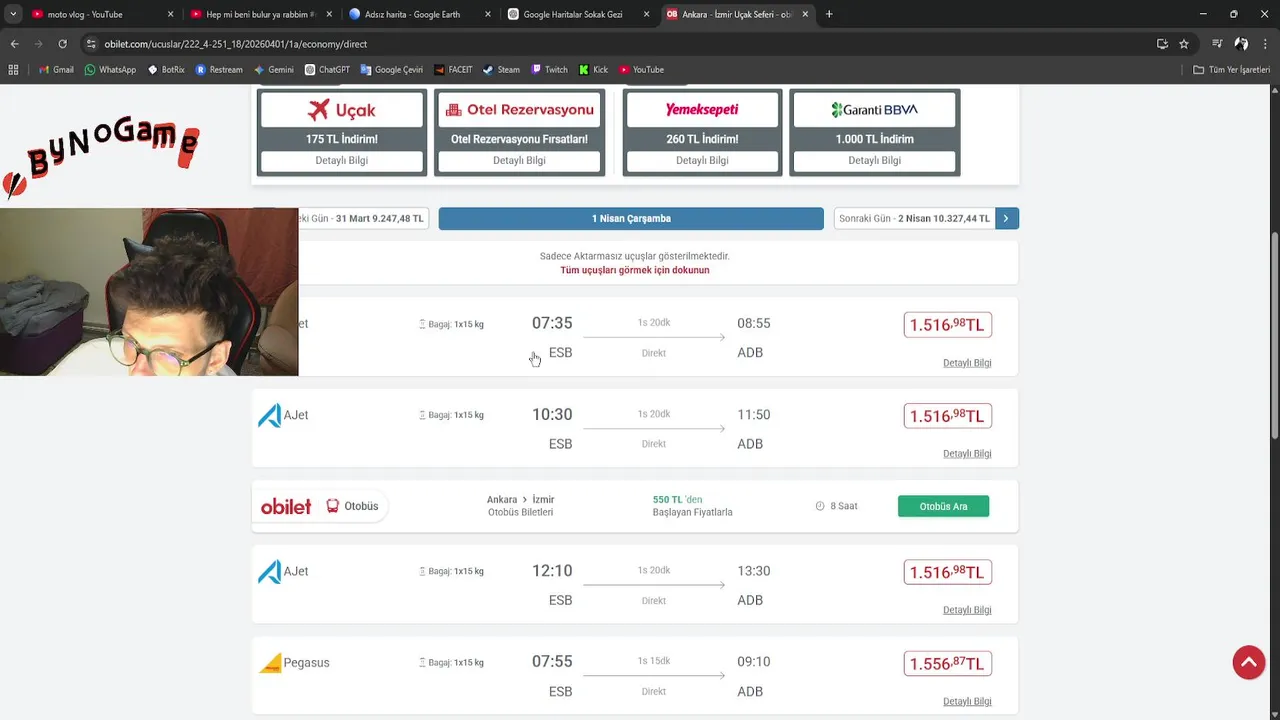Open Detaylı Bilgi for the 07:35 flight
This screenshot has width=1280, height=720.
coord(967,363)
